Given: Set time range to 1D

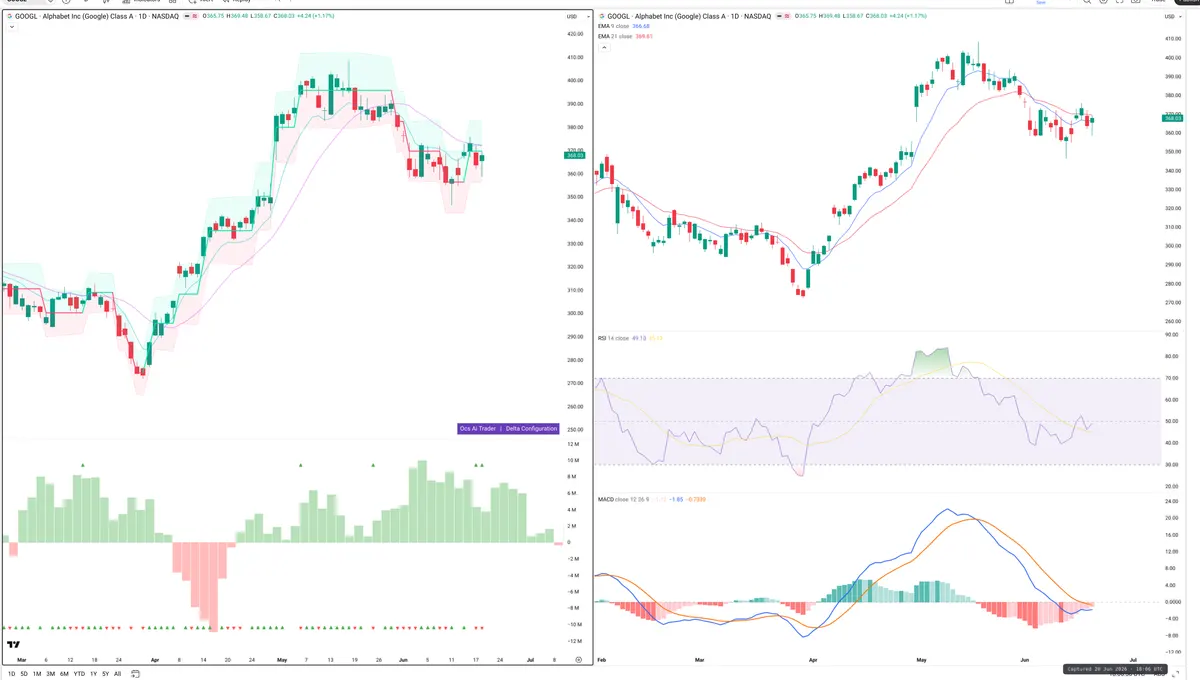Looking at the screenshot, I should [11, 674].
